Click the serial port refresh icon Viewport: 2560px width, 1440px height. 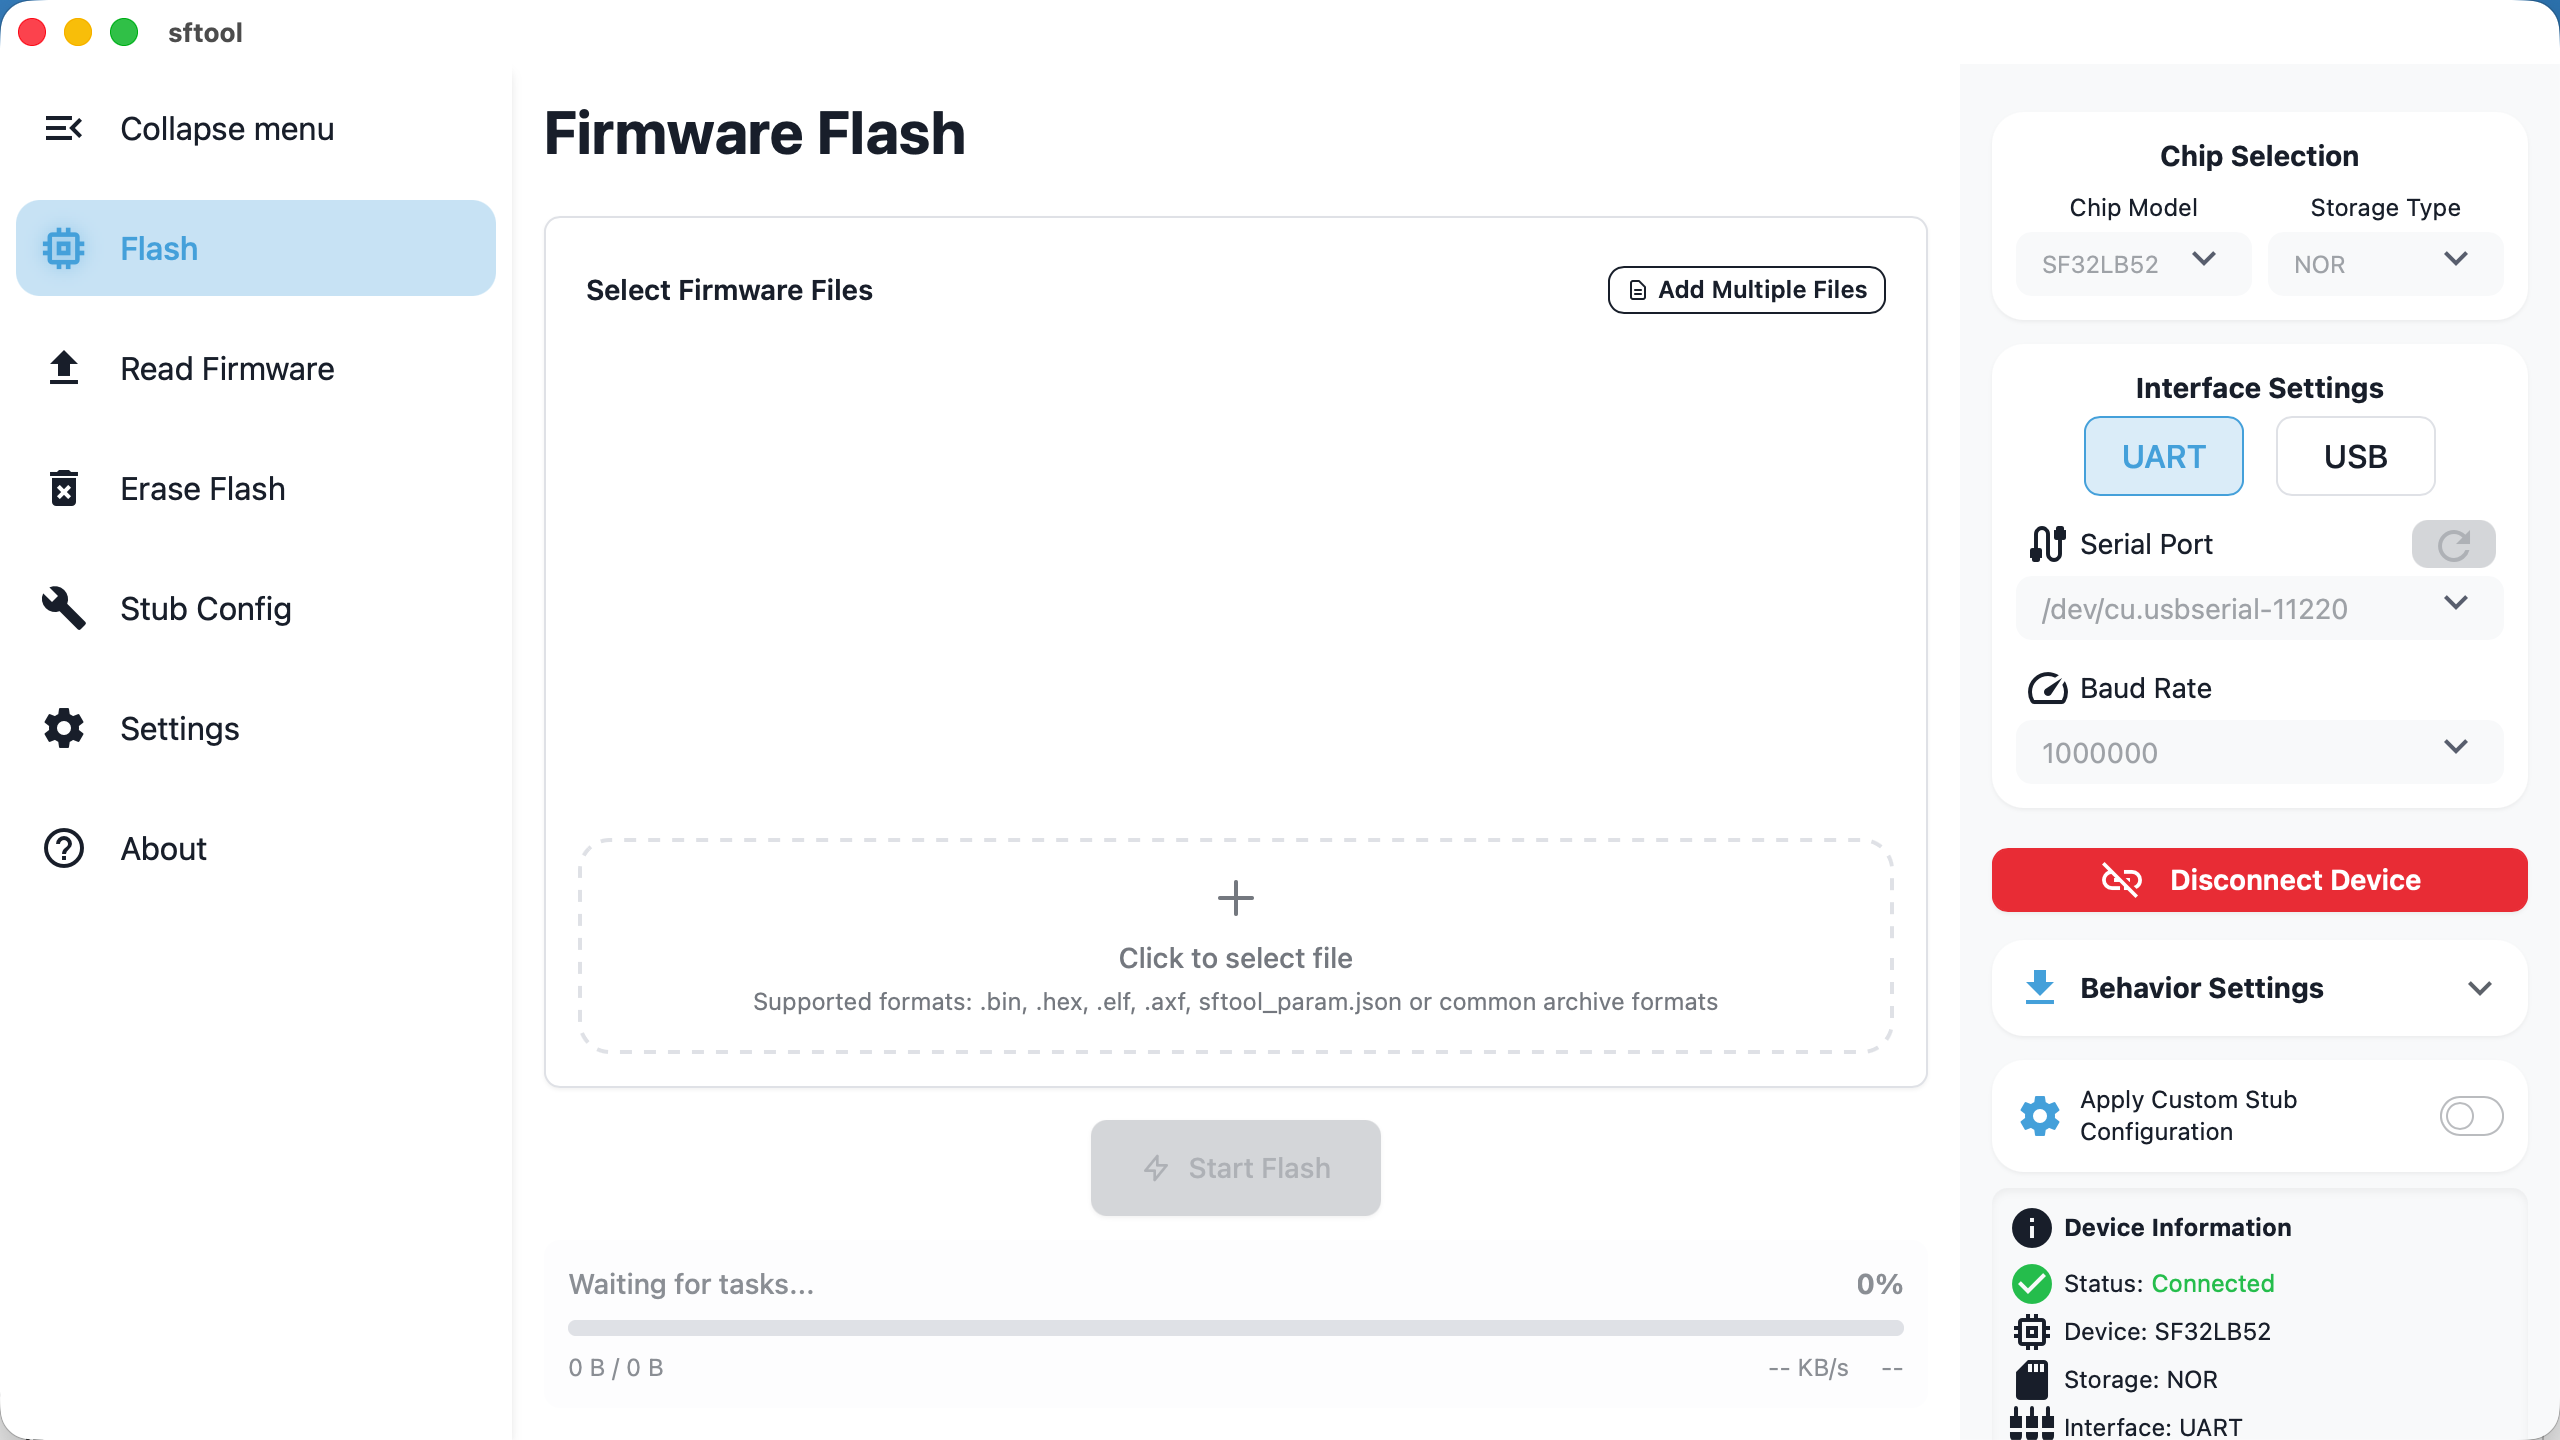[x=2453, y=545]
